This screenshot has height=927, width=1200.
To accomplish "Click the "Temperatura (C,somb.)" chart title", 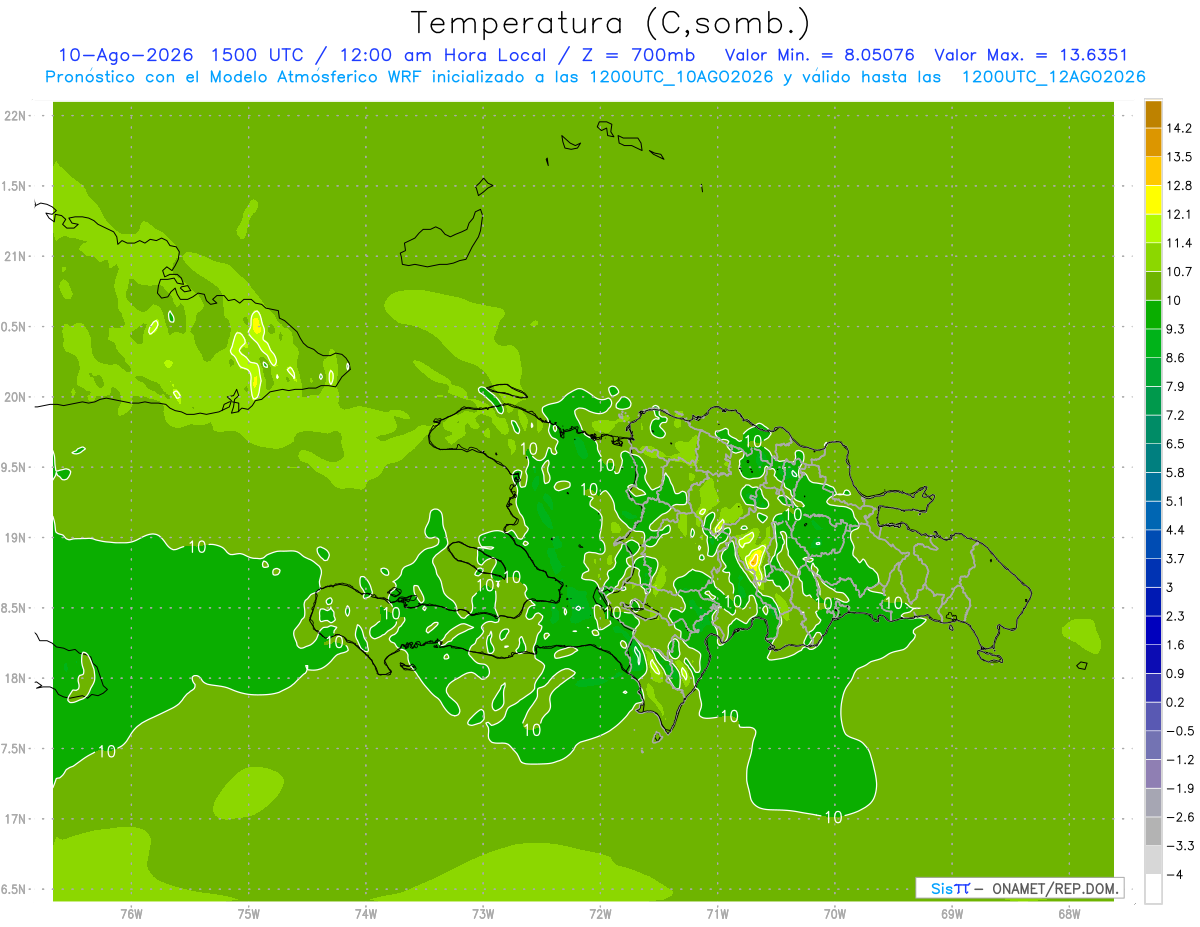I will pyautogui.click(x=611, y=22).
